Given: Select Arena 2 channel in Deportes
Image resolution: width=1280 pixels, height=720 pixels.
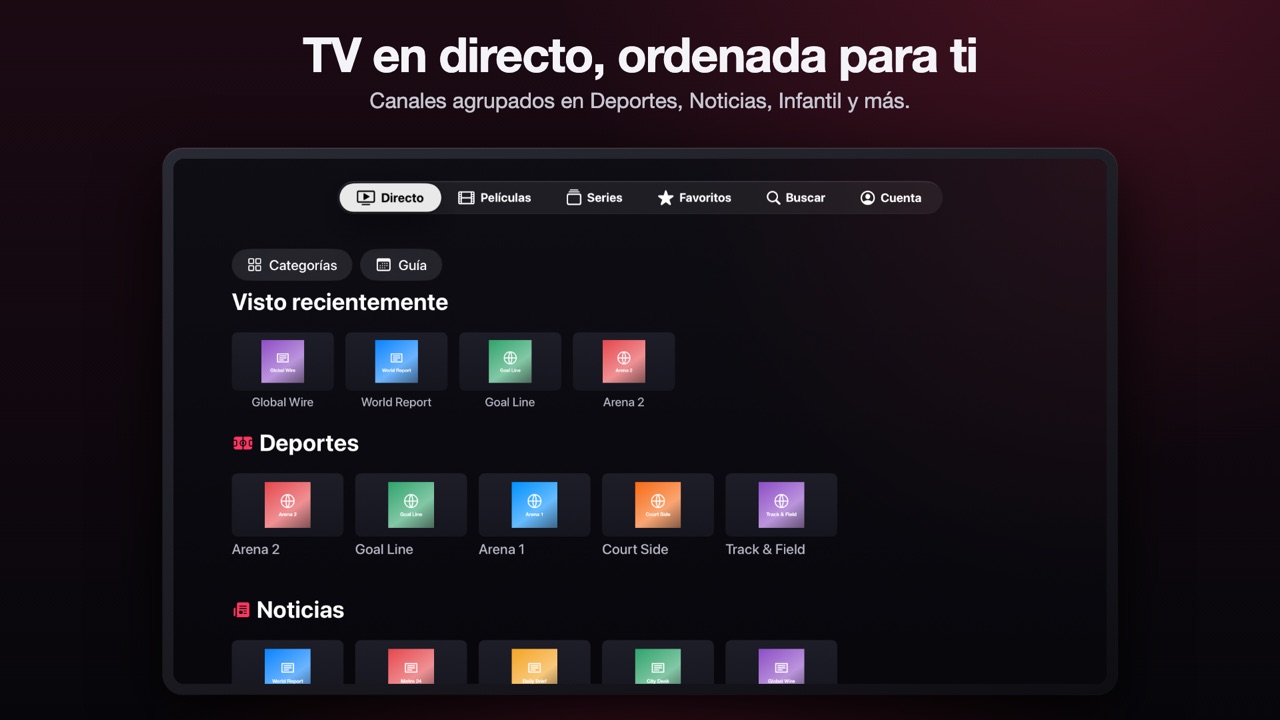Looking at the screenshot, I should tap(287, 505).
